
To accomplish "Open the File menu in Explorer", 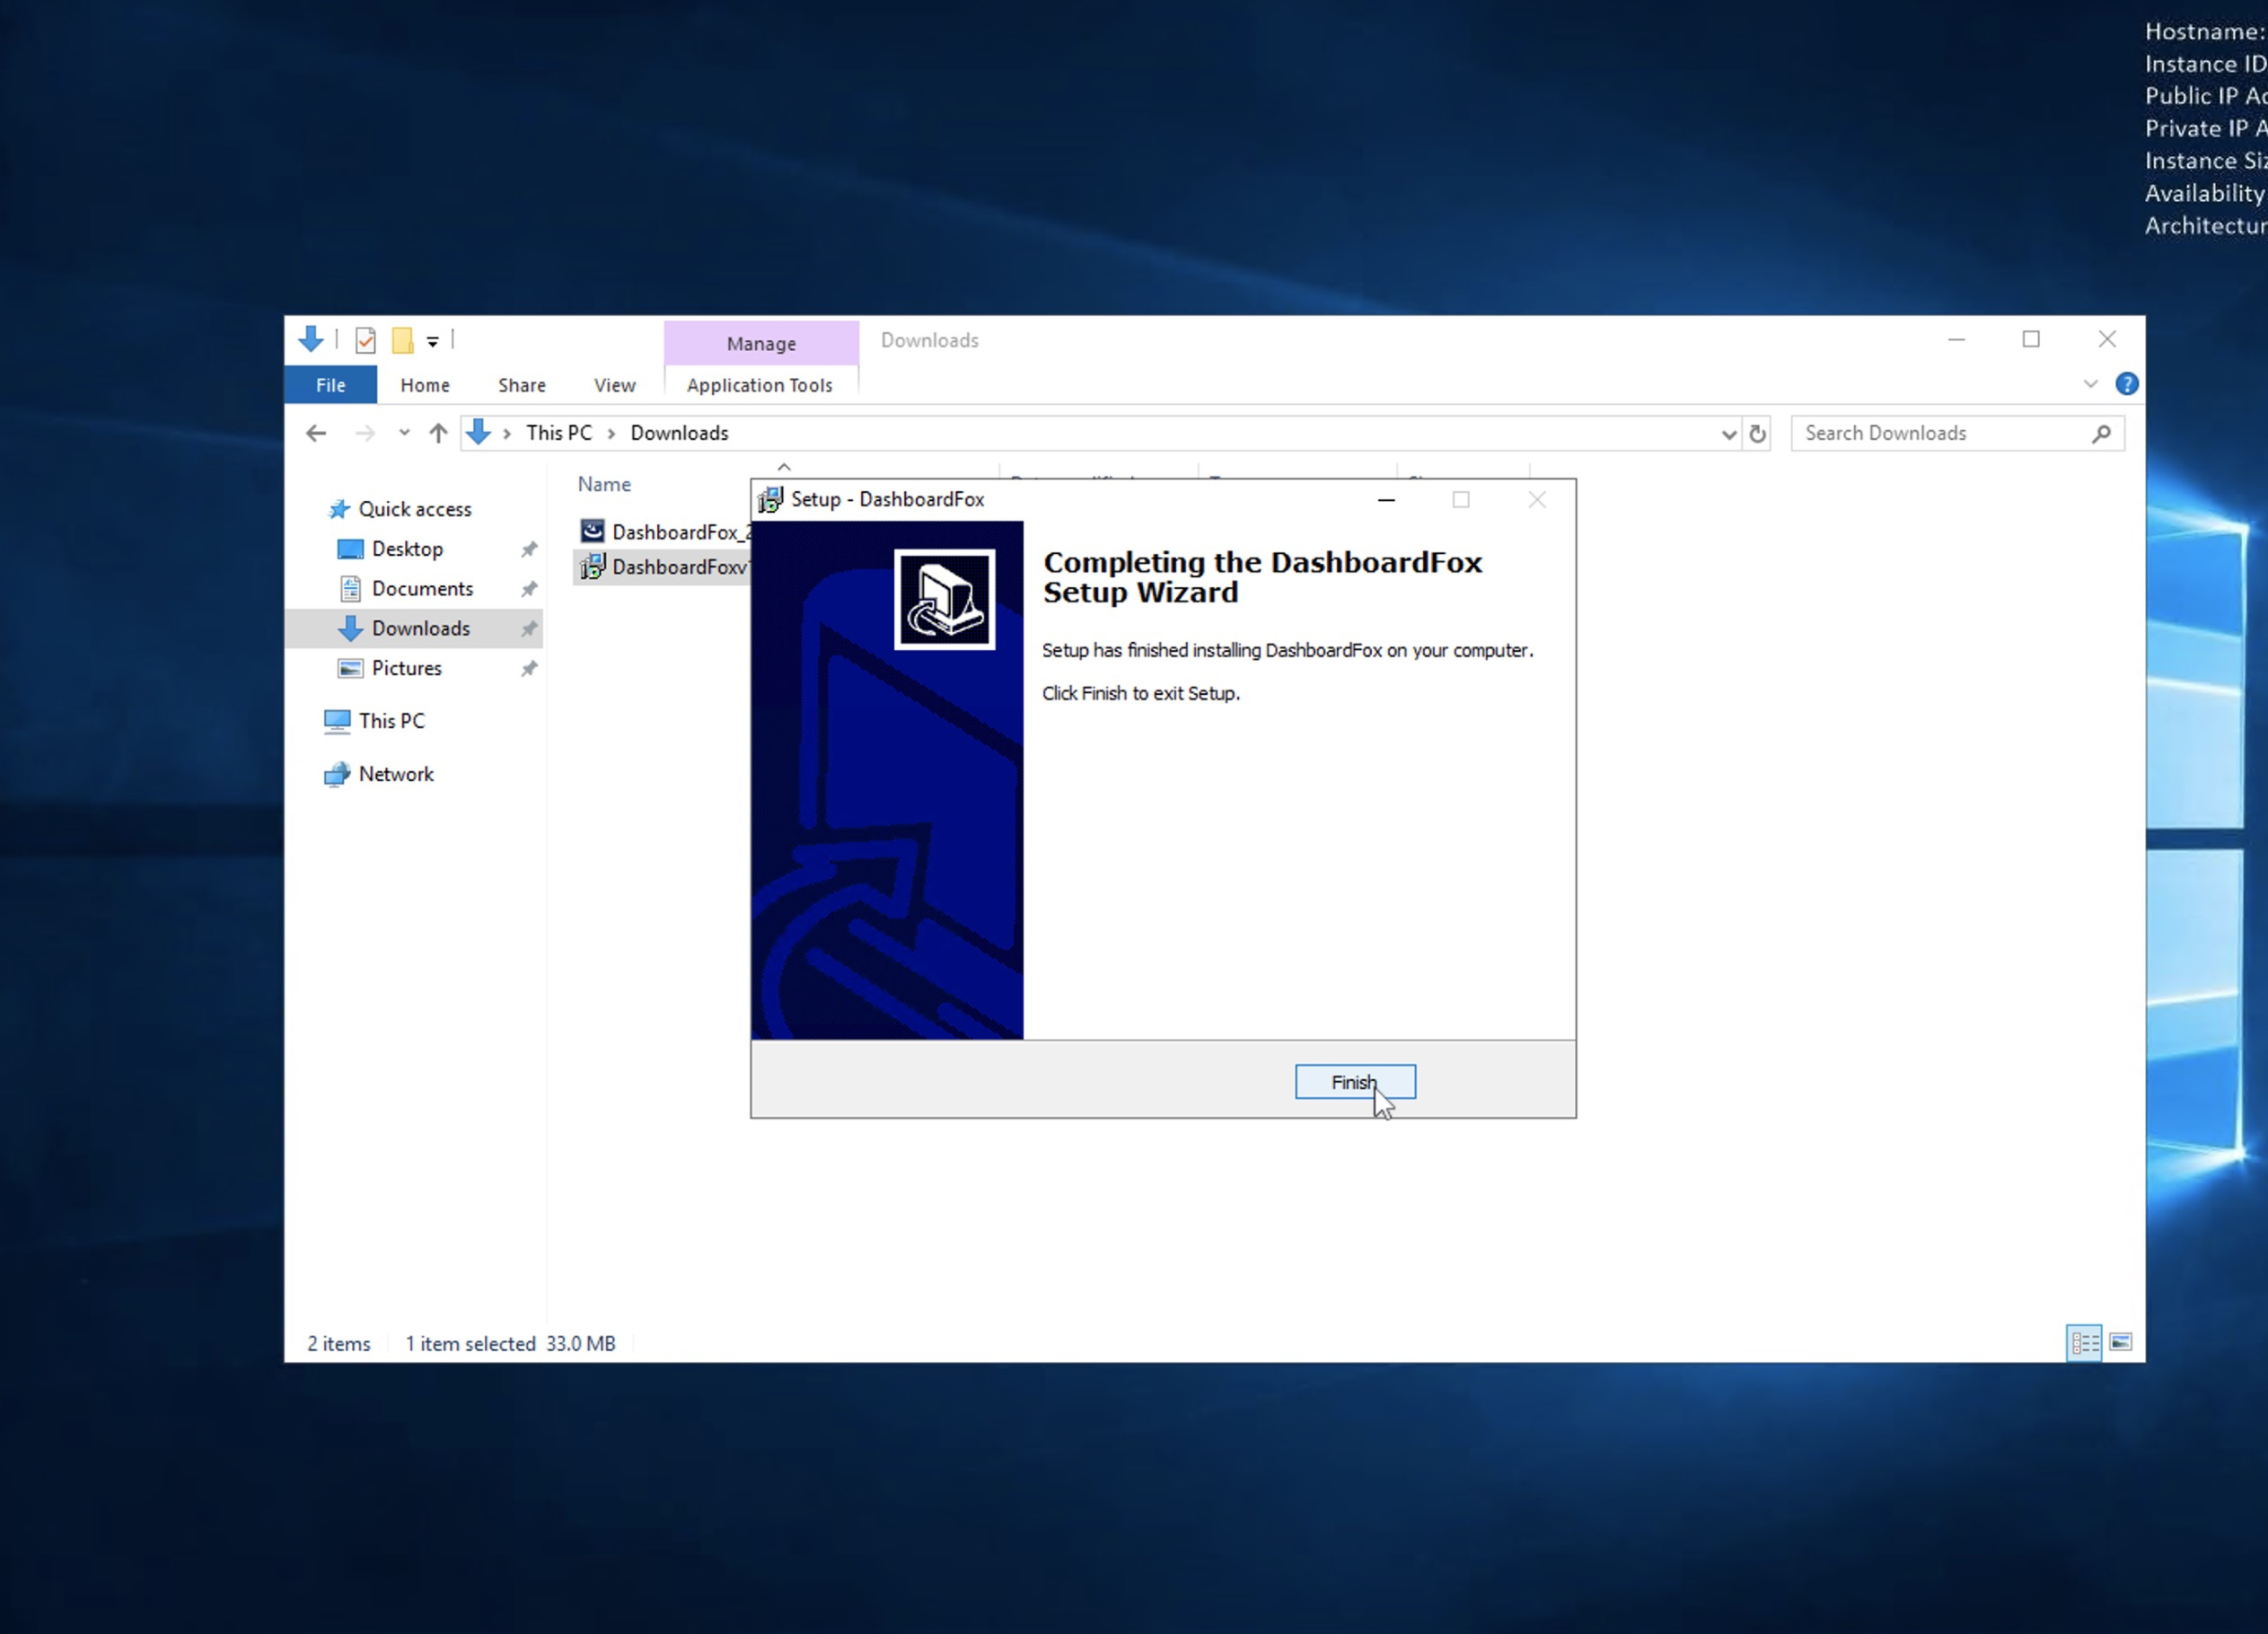I will (331, 385).
